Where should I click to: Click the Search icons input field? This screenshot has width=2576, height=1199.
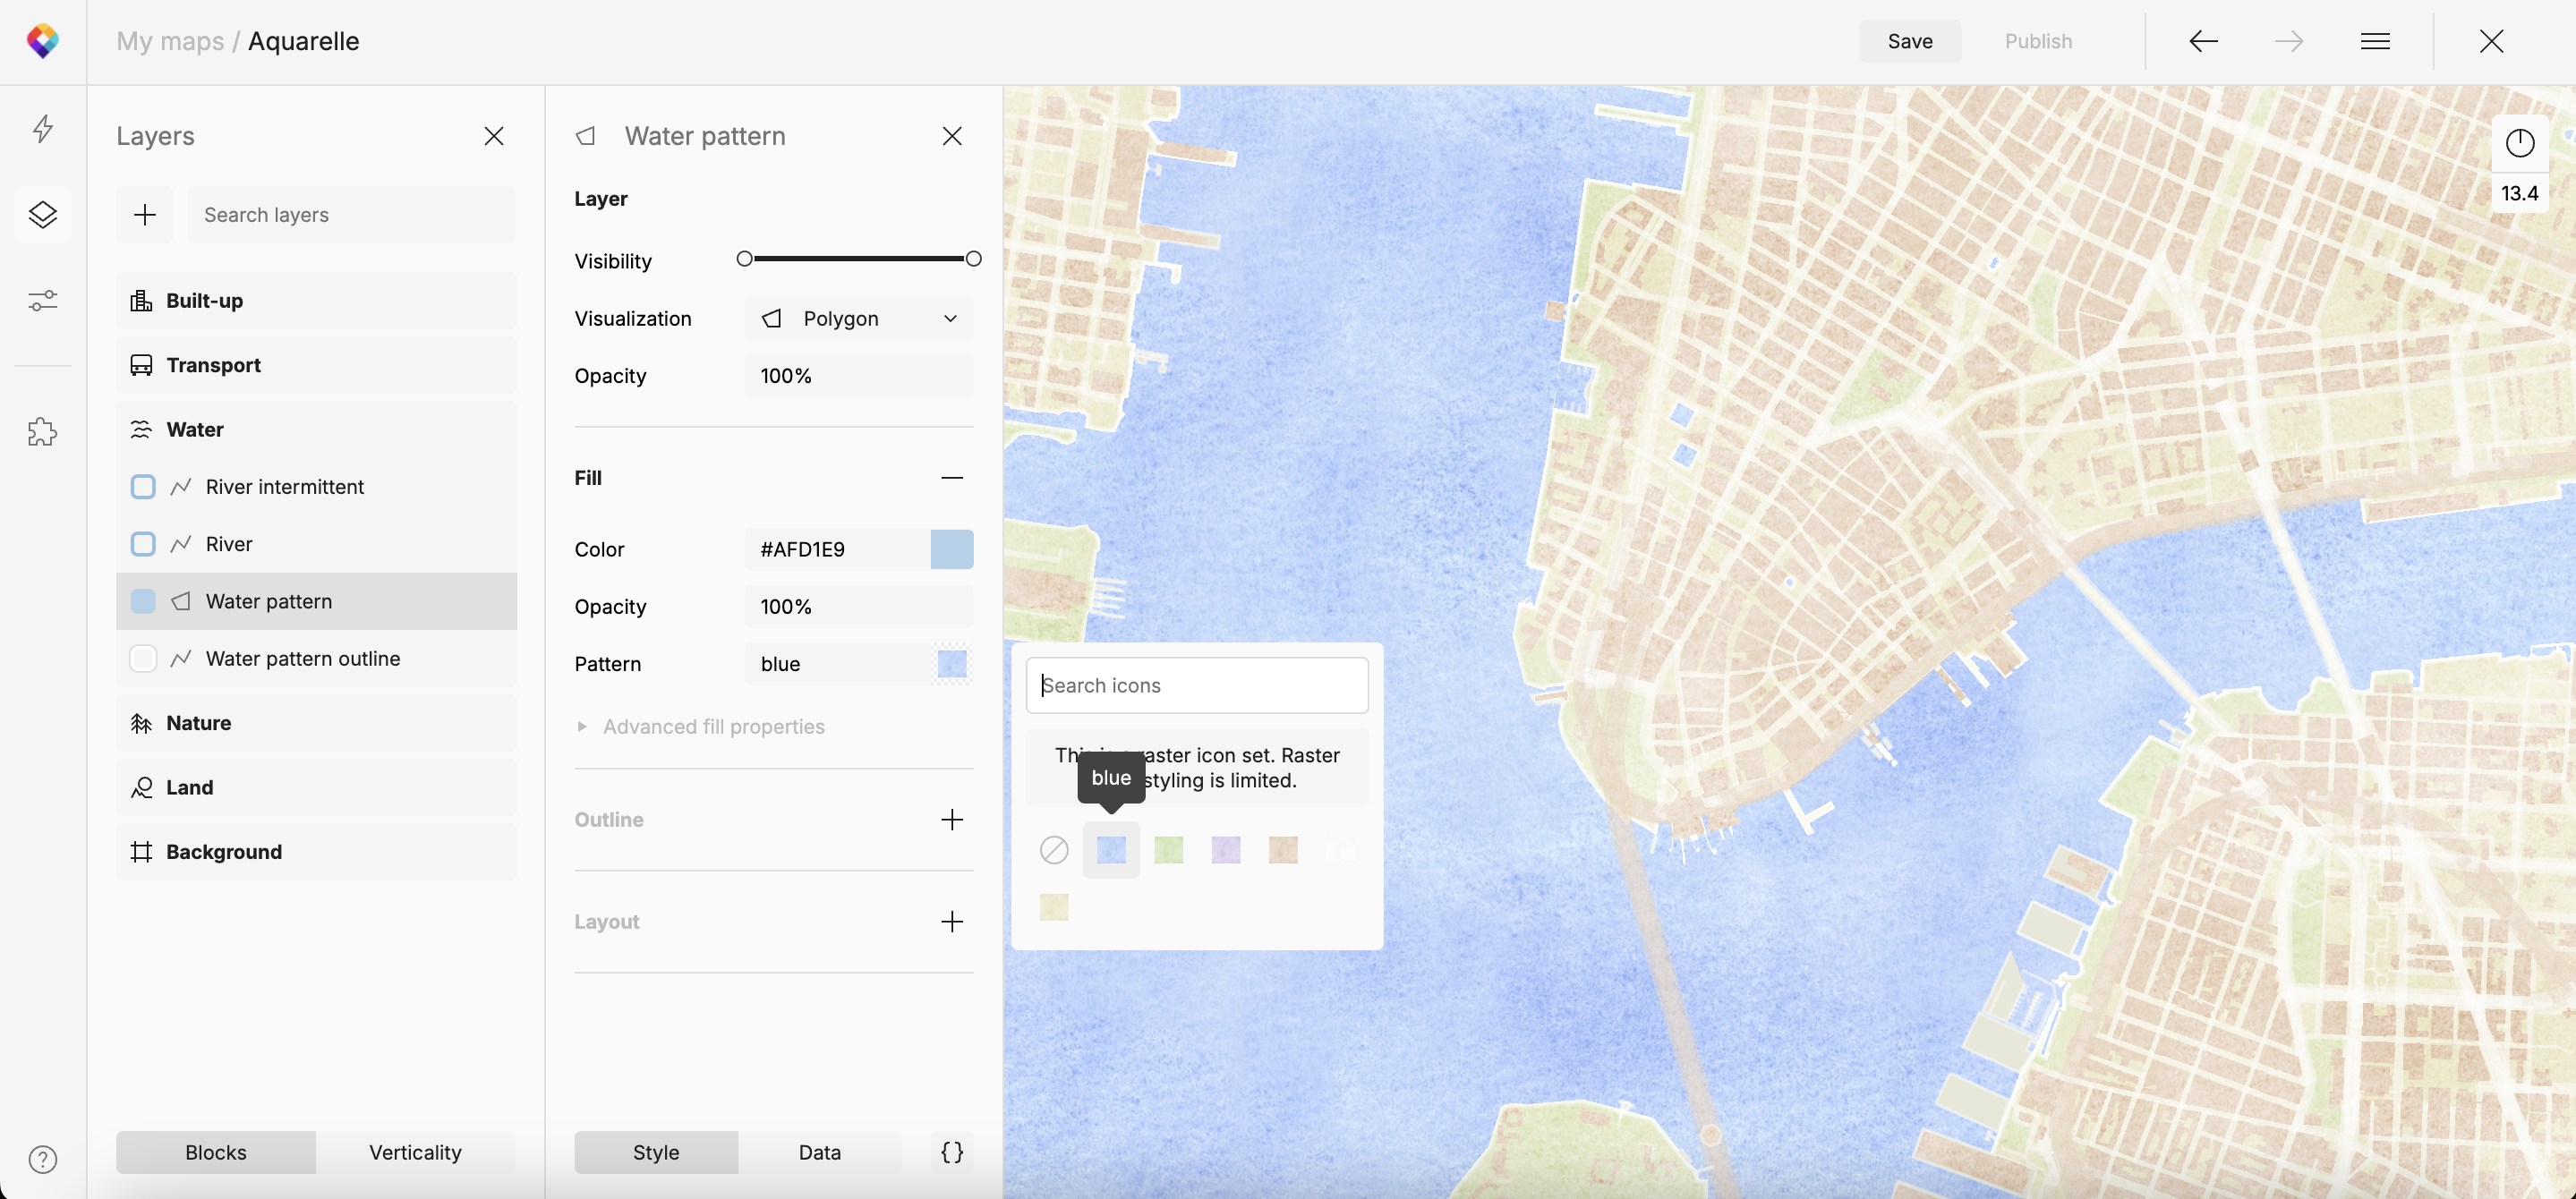coord(1197,686)
